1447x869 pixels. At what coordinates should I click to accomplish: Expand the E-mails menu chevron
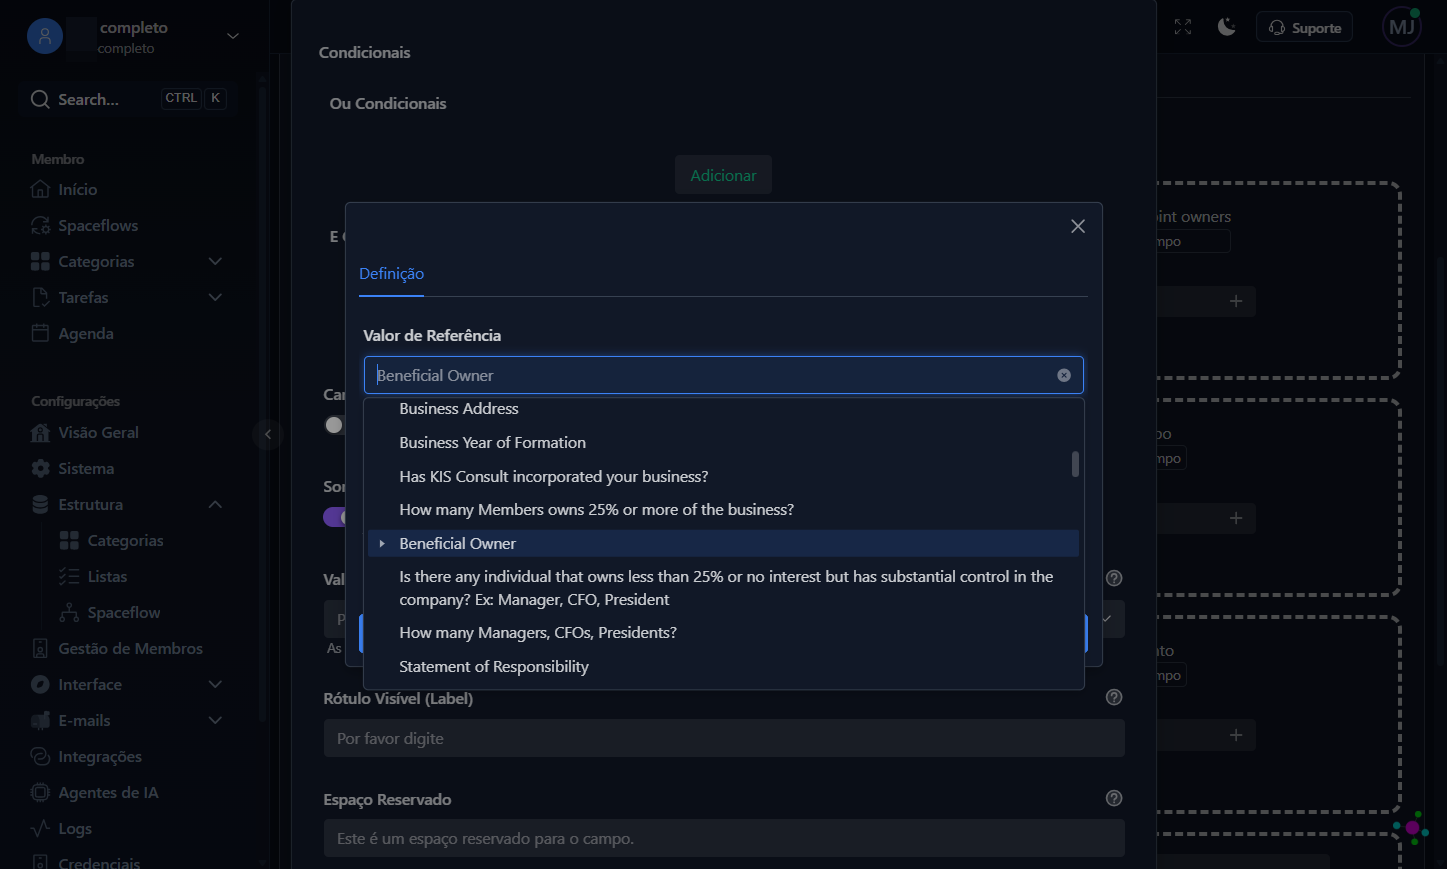pyautogui.click(x=215, y=720)
